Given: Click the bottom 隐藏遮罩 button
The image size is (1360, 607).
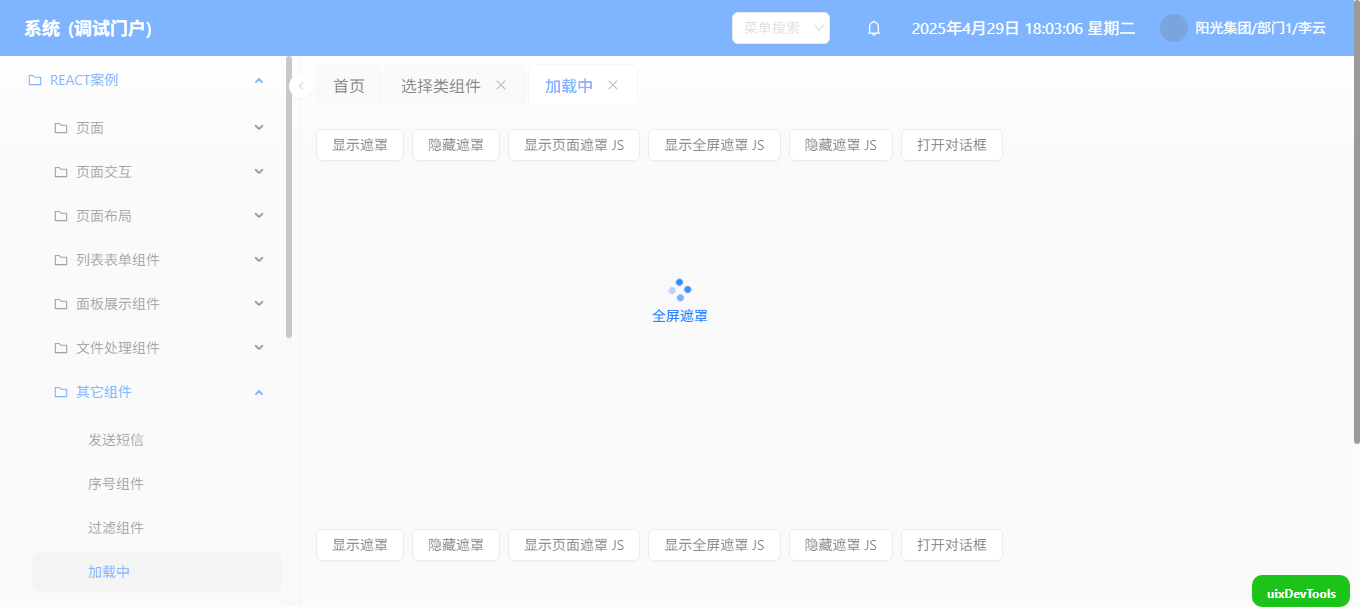Looking at the screenshot, I should pyautogui.click(x=456, y=545).
